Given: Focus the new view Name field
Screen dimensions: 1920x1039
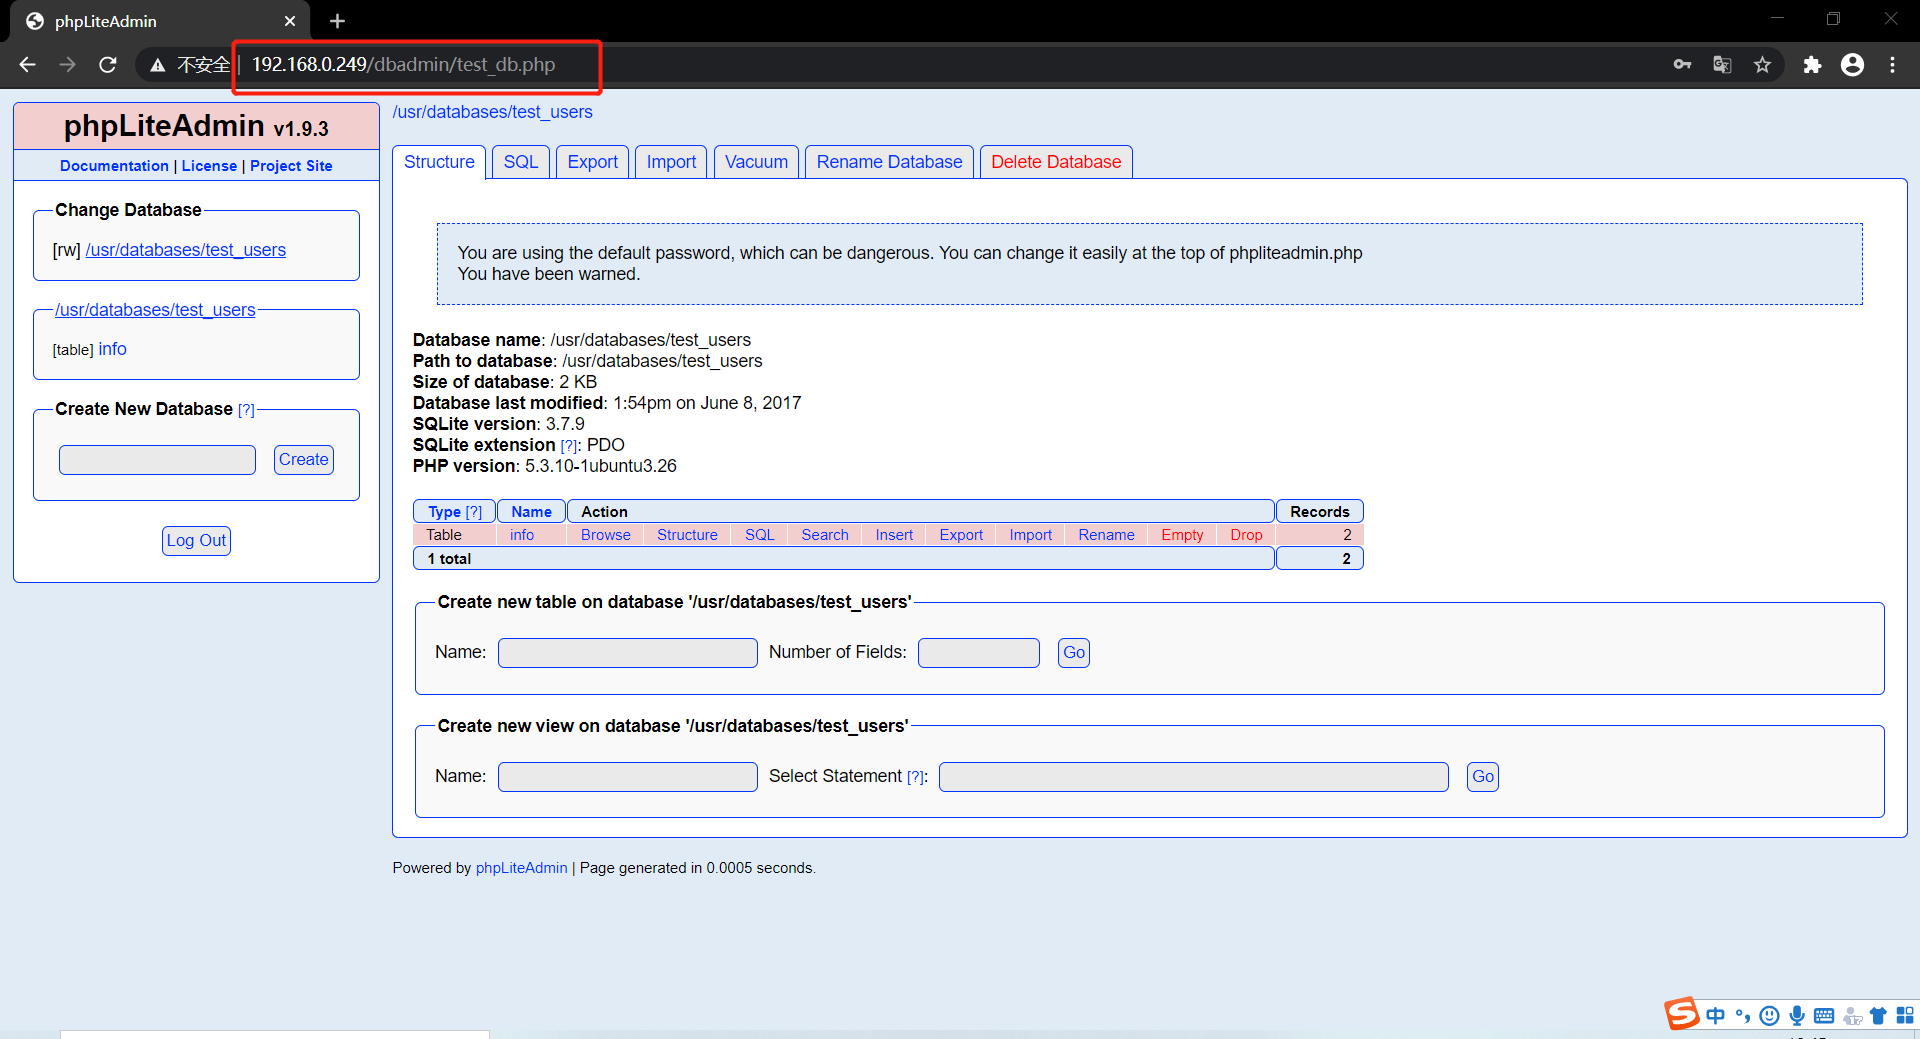Looking at the screenshot, I should (x=628, y=777).
